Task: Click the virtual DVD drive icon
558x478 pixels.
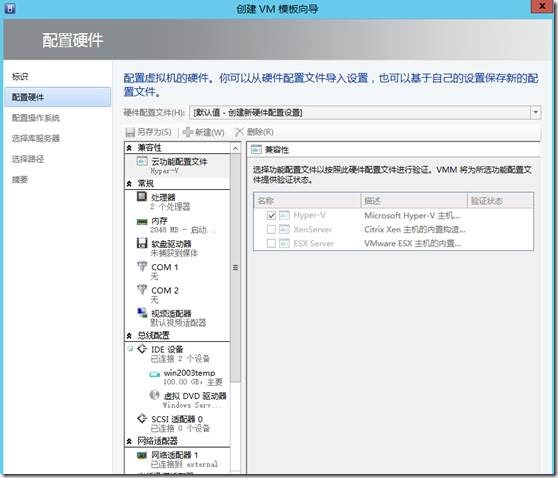Action: [154, 395]
